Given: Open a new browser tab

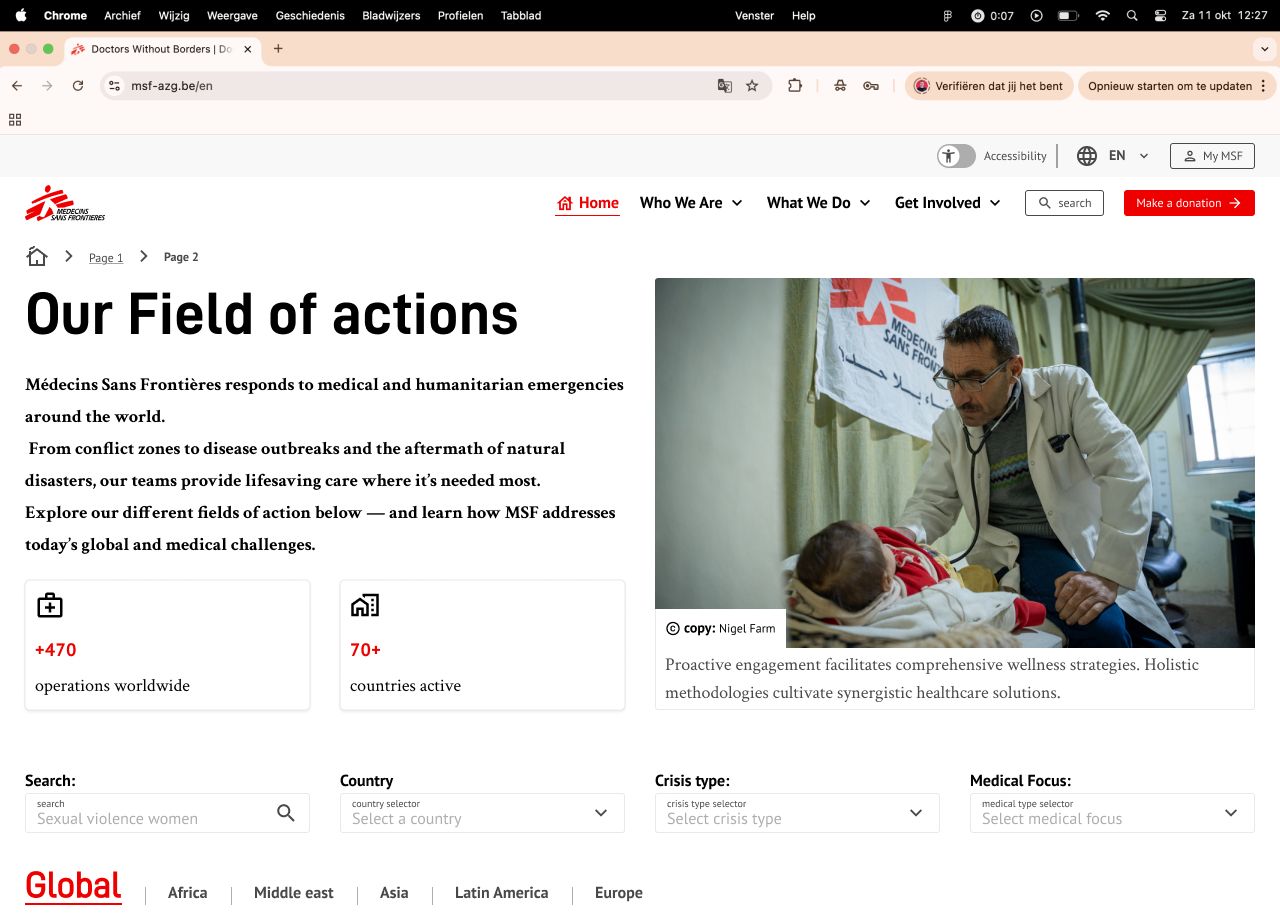Looking at the screenshot, I should 278,49.
